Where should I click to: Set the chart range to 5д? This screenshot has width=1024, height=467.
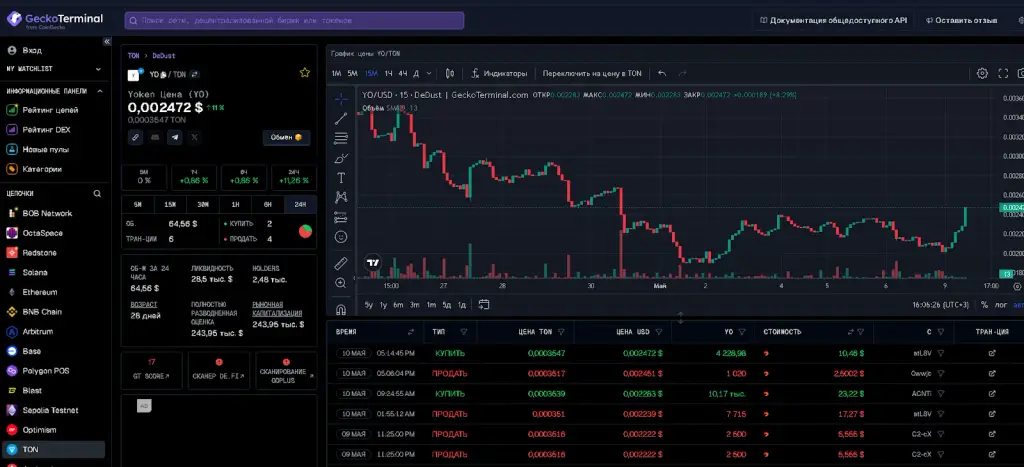pyautogui.click(x=447, y=304)
